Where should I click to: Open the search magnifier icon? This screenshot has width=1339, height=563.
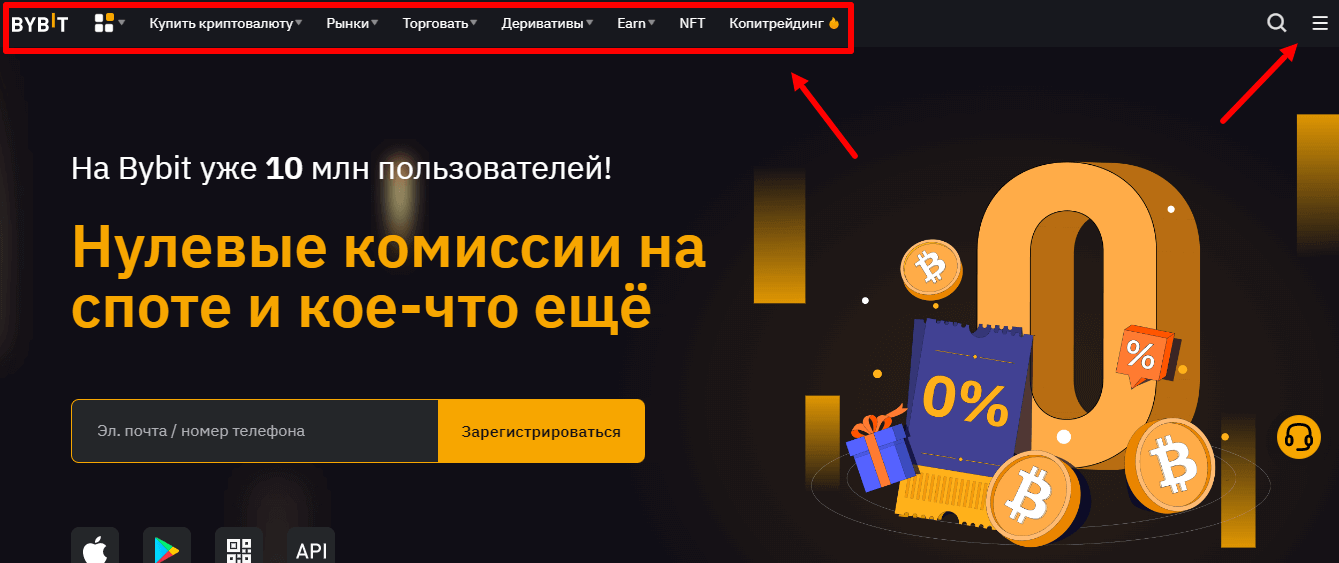point(1276,23)
